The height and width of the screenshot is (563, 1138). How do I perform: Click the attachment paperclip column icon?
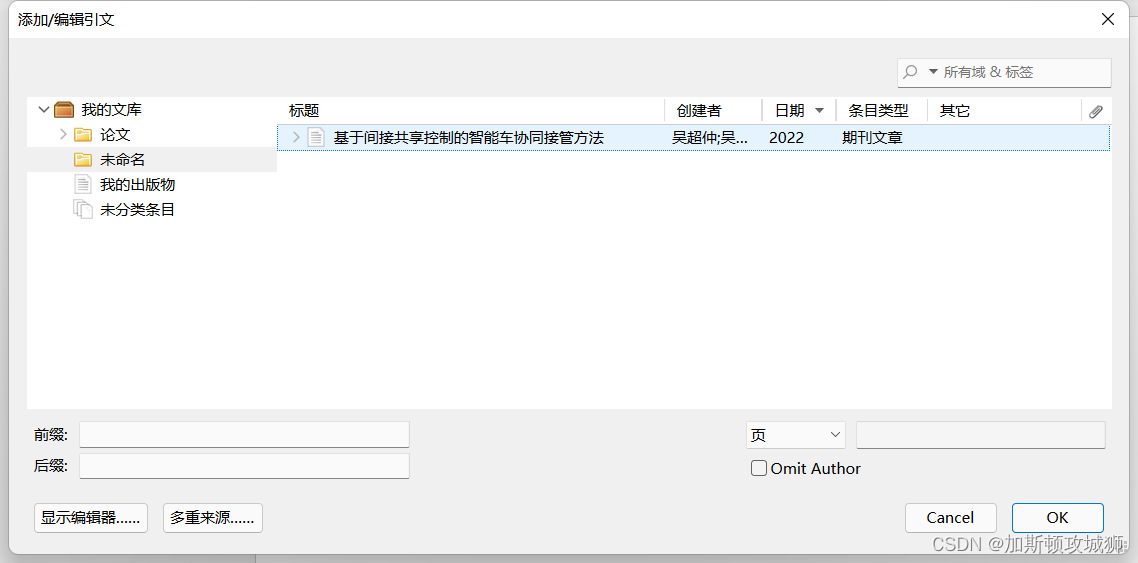click(x=1096, y=111)
